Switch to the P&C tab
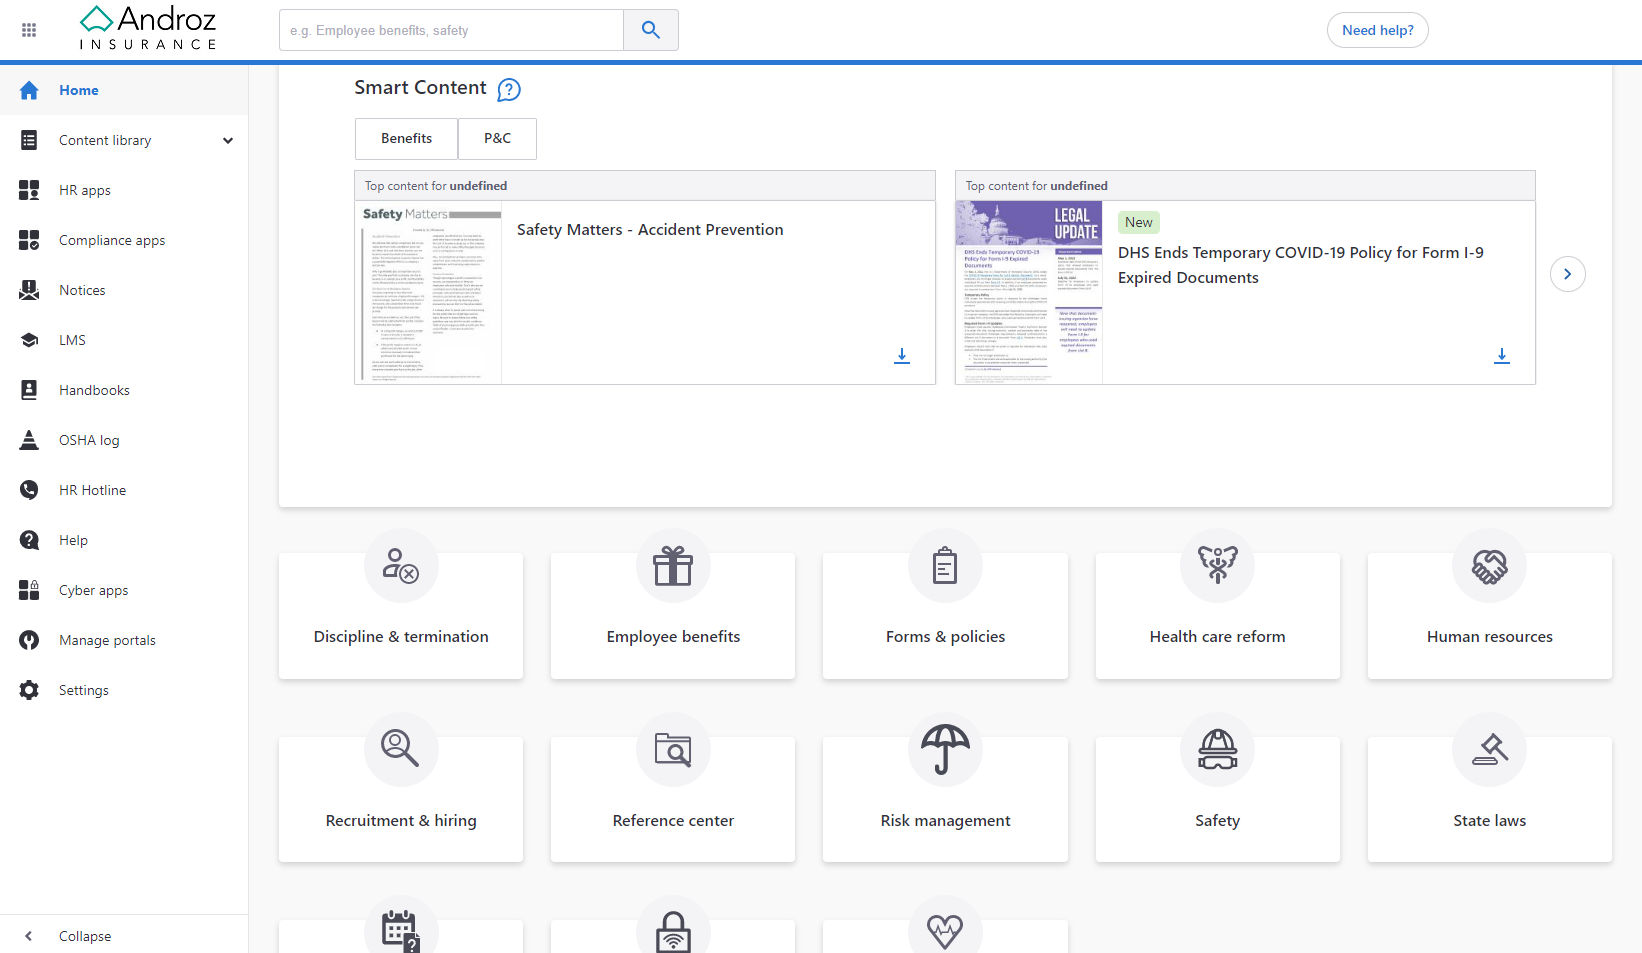This screenshot has width=1642, height=953. pos(497,139)
